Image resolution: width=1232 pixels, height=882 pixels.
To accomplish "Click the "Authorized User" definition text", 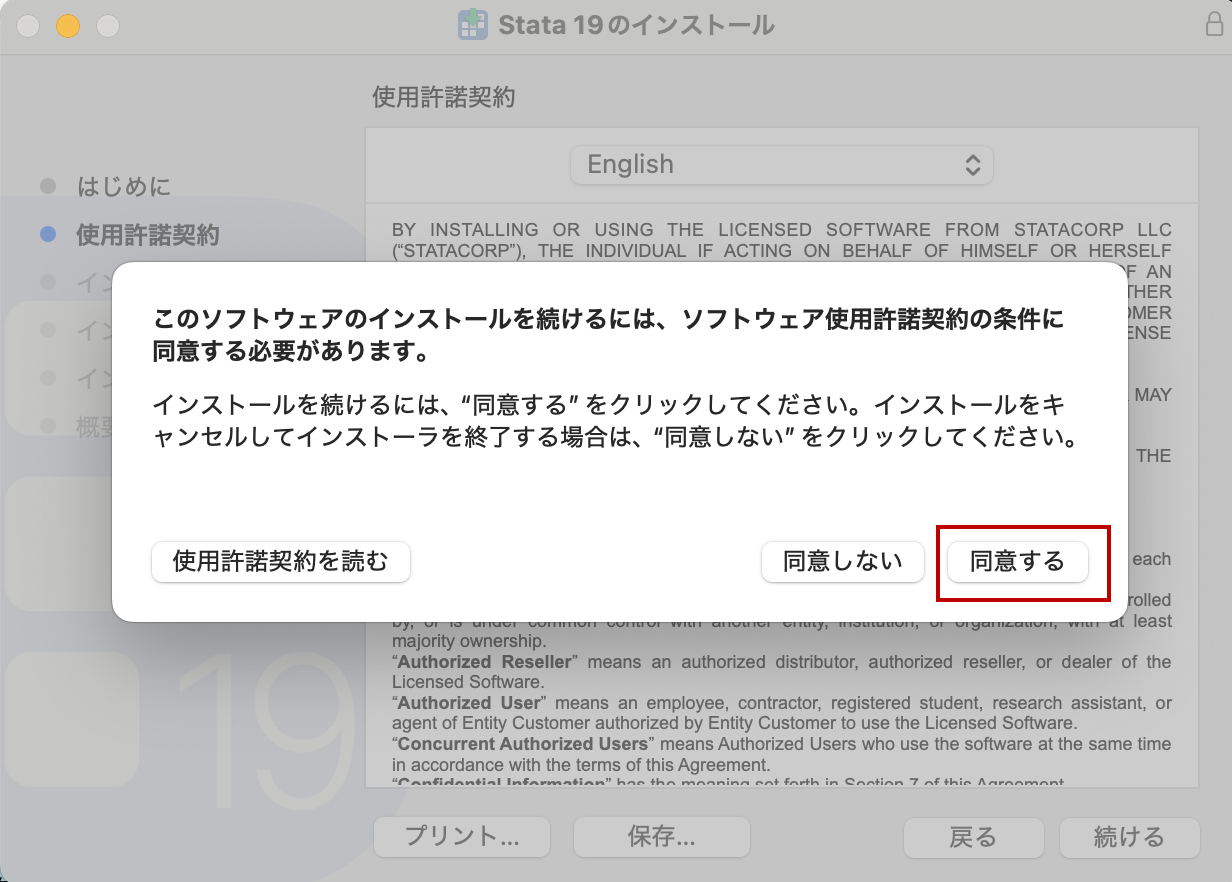I will [784, 713].
